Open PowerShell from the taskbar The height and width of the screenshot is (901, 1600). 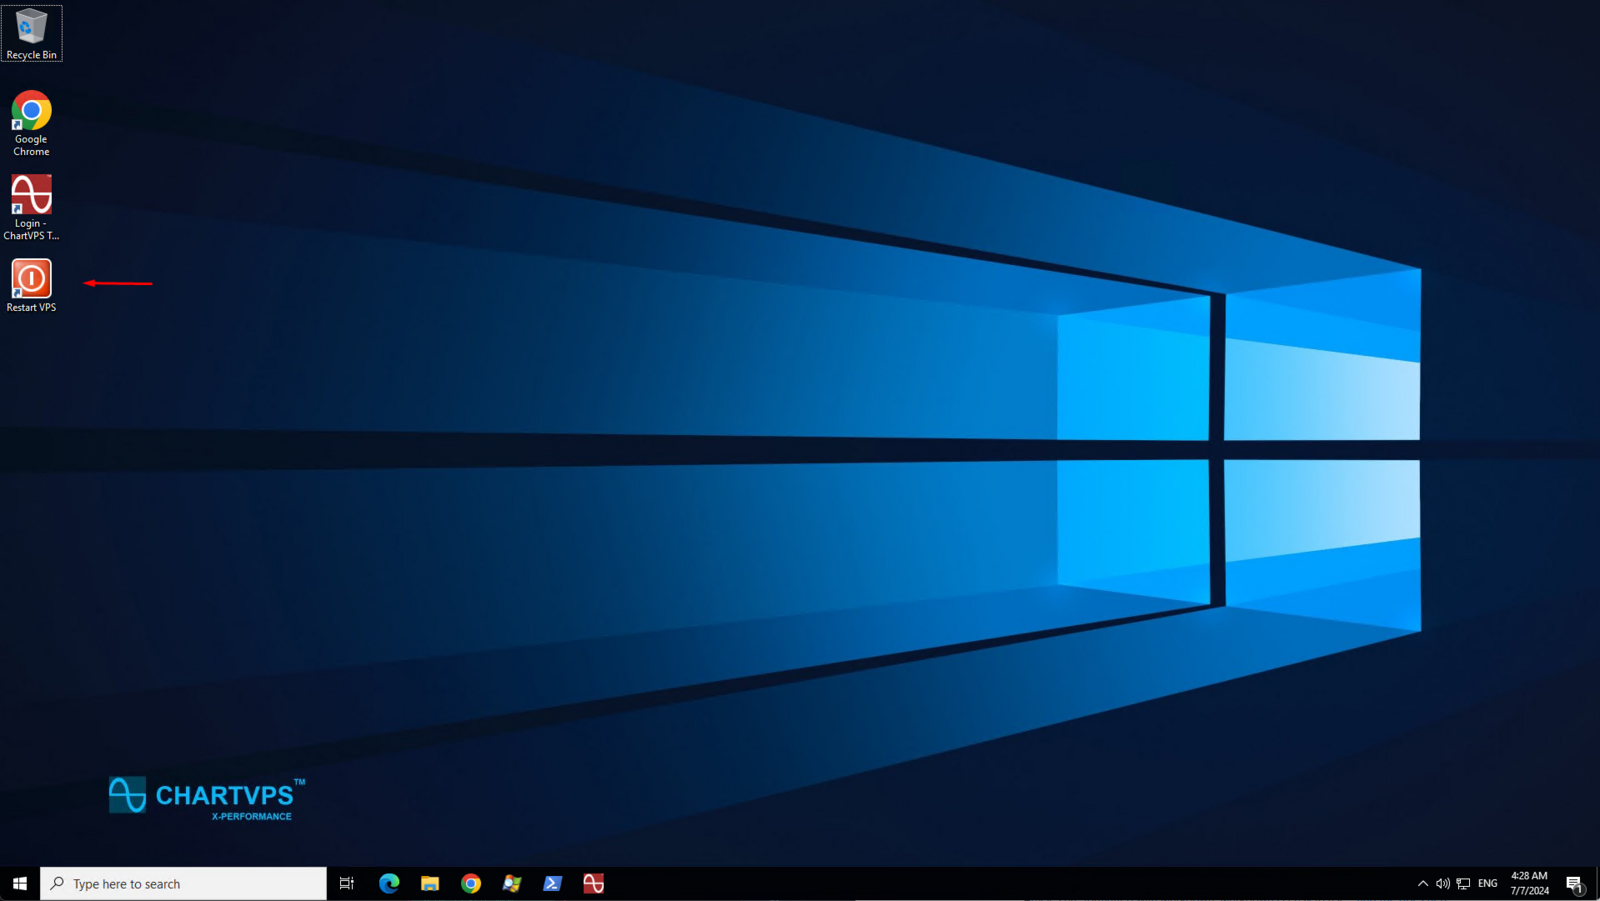click(x=552, y=883)
